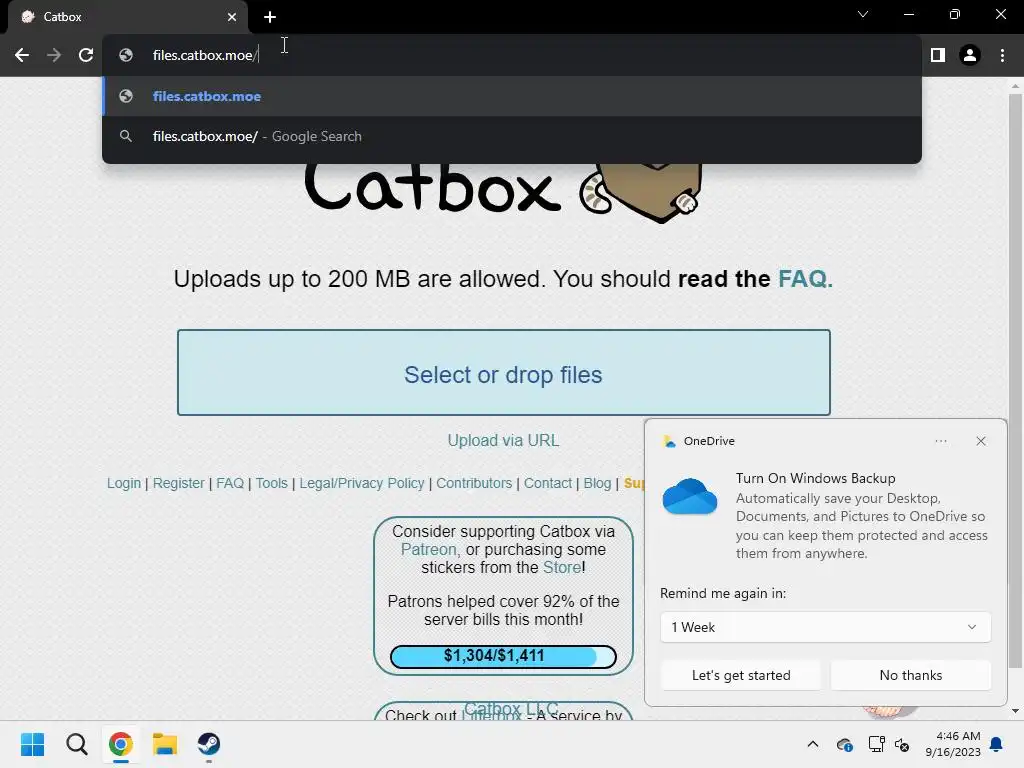
Task: Show hidden system tray icons
Action: point(813,744)
